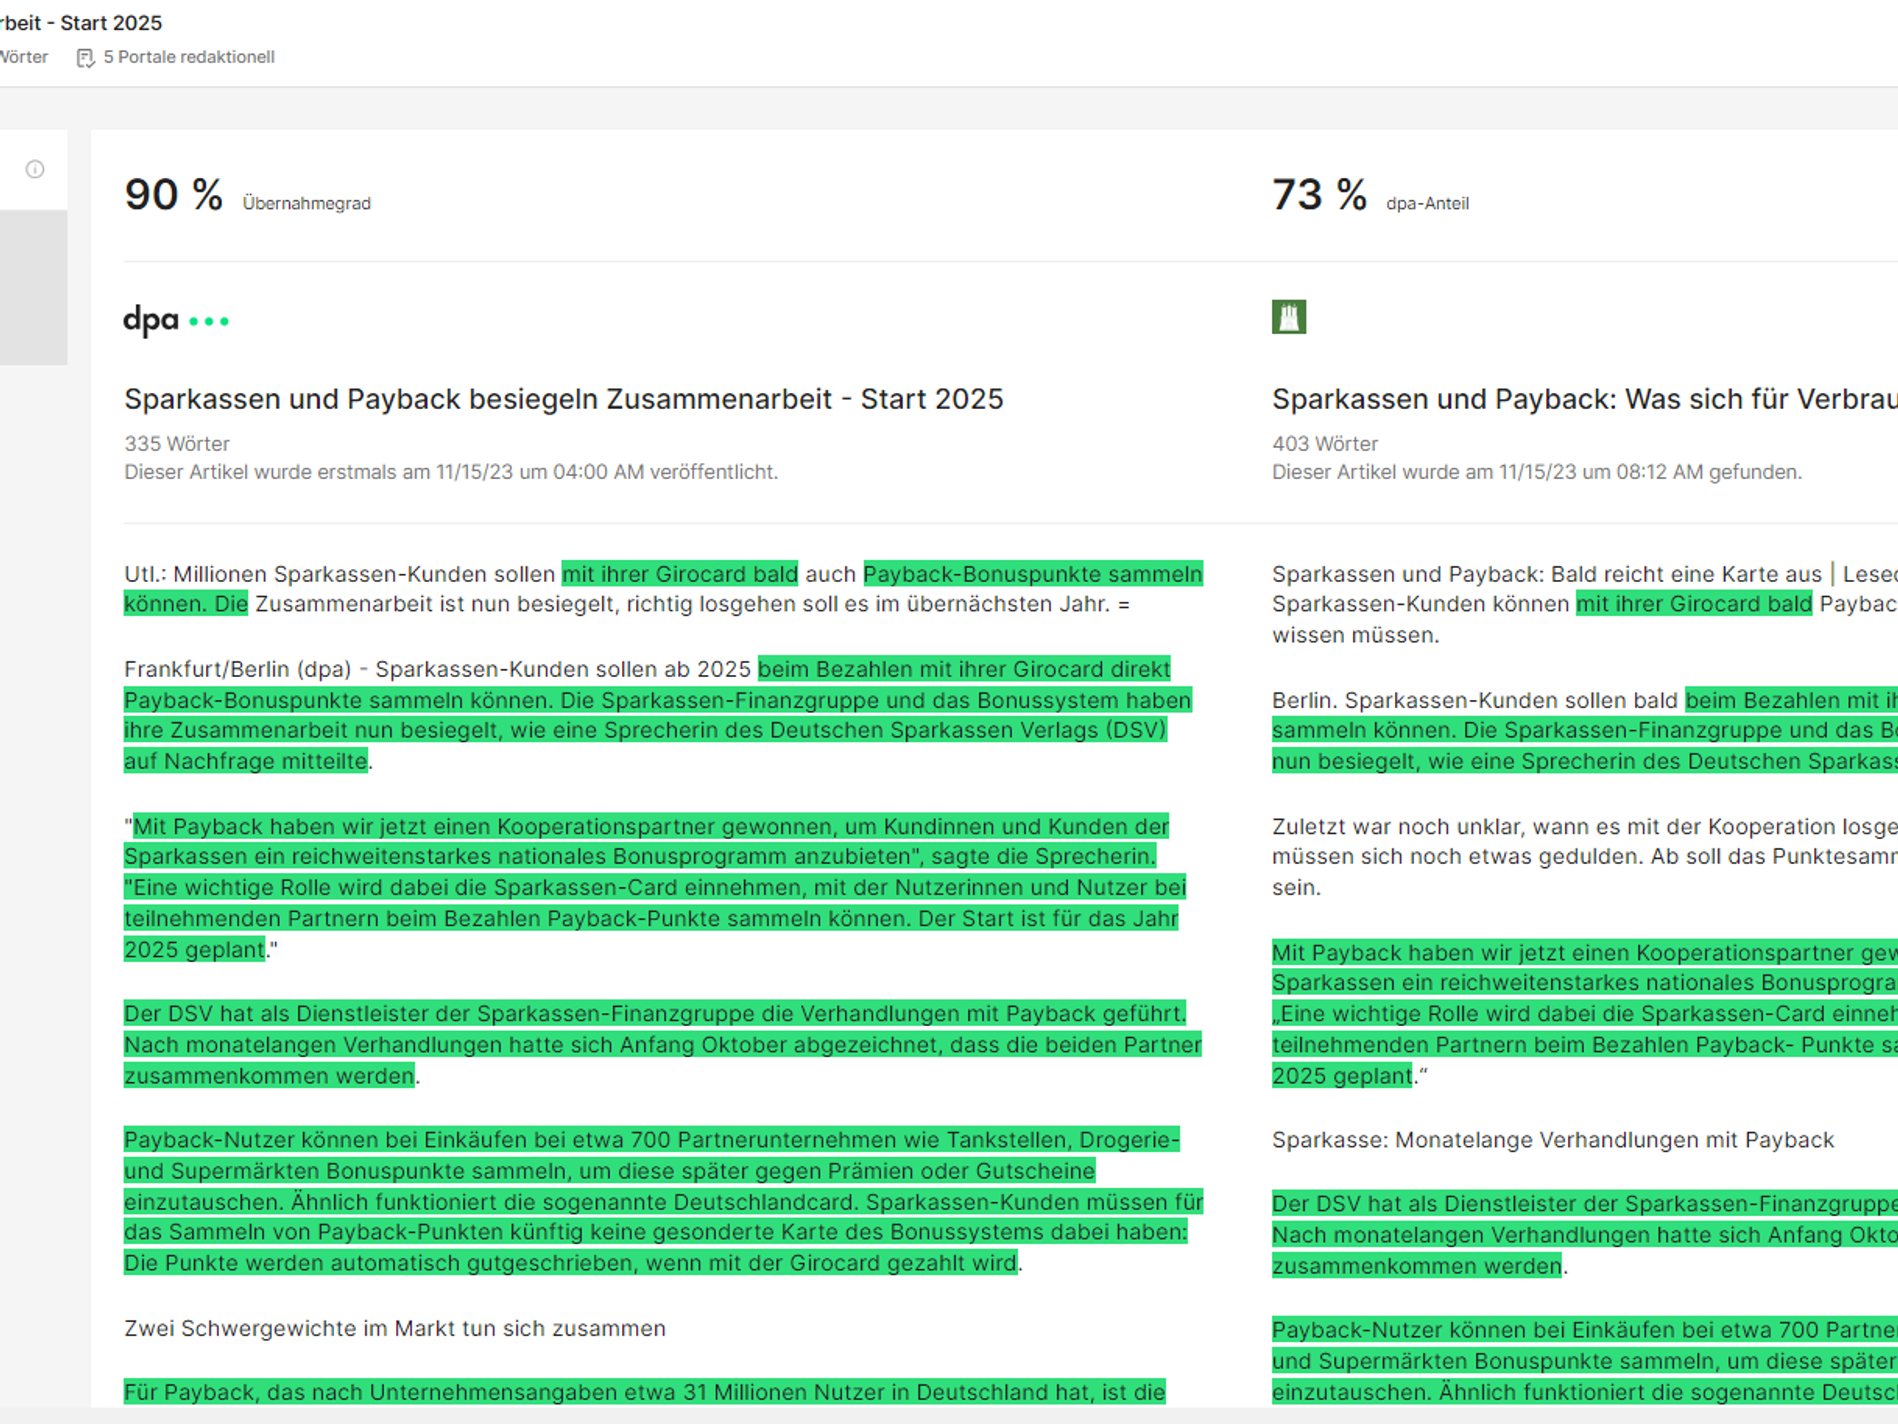Click the paragraph starting 'Für Payback, das nach Unternehmensangaben'
The image size is (1898, 1424).
tap(645, 1392)
